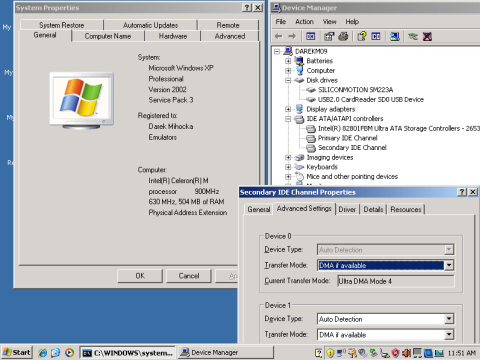Click the yellow security shield tray icon
Viewport: 480px width, 360px height.
330,353
